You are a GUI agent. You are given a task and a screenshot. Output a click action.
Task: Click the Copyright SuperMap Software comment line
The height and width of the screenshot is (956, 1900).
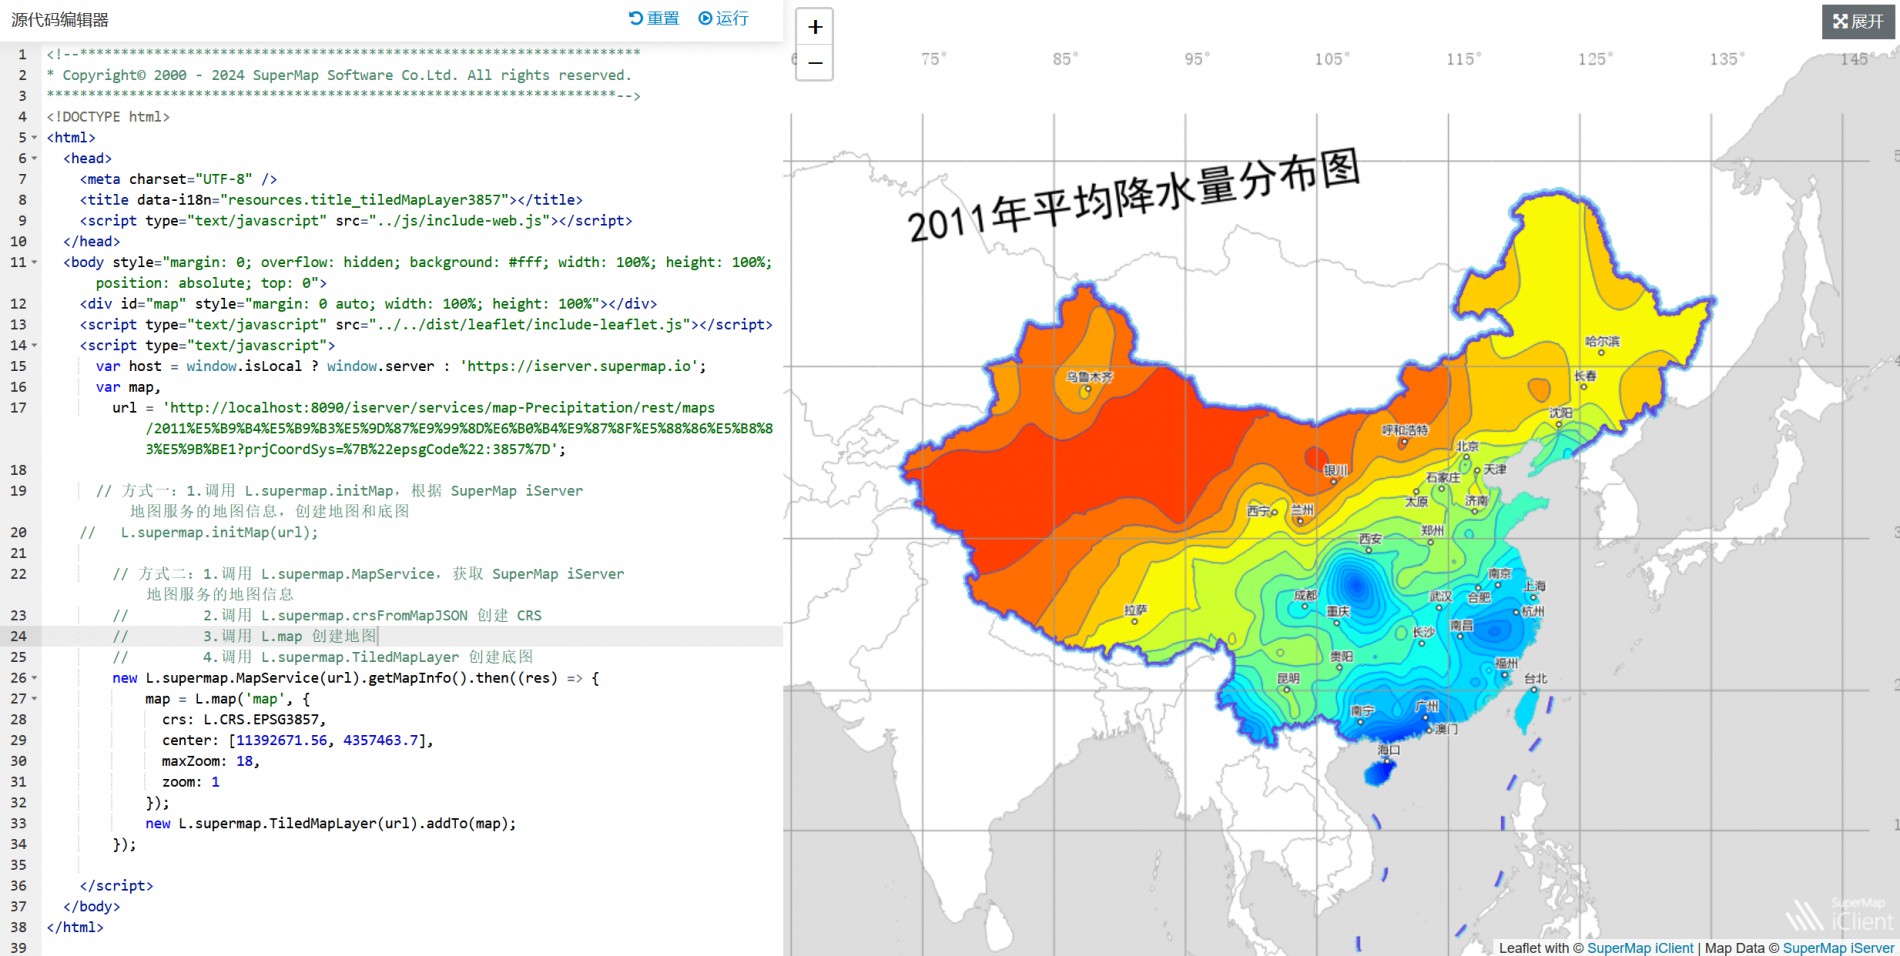pos(339,76)
